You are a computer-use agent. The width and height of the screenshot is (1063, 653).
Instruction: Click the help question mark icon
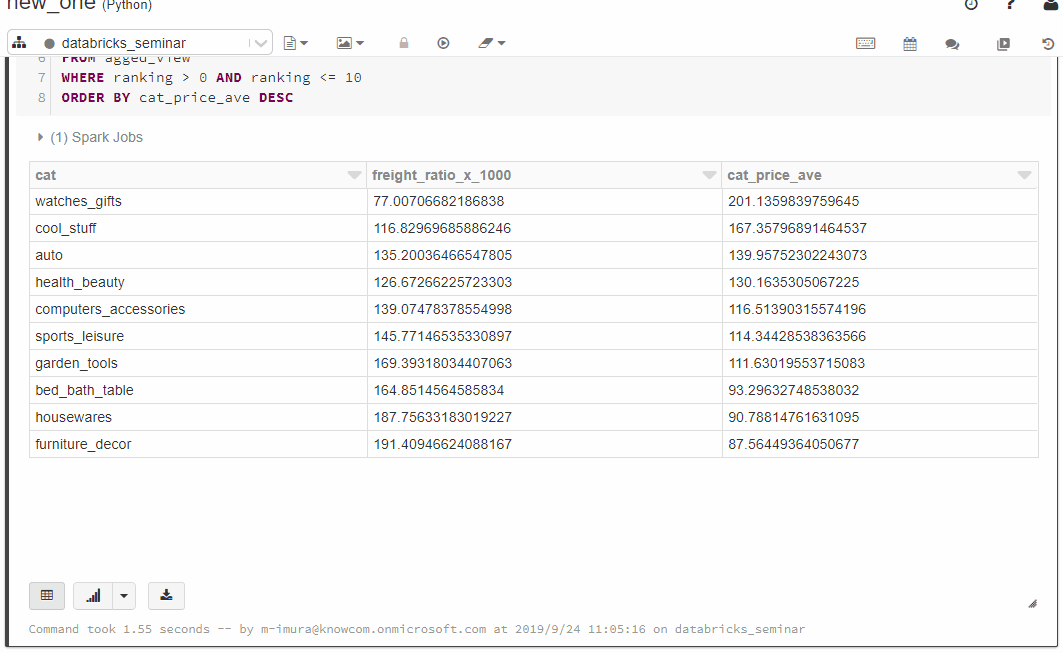(1010, 6)
